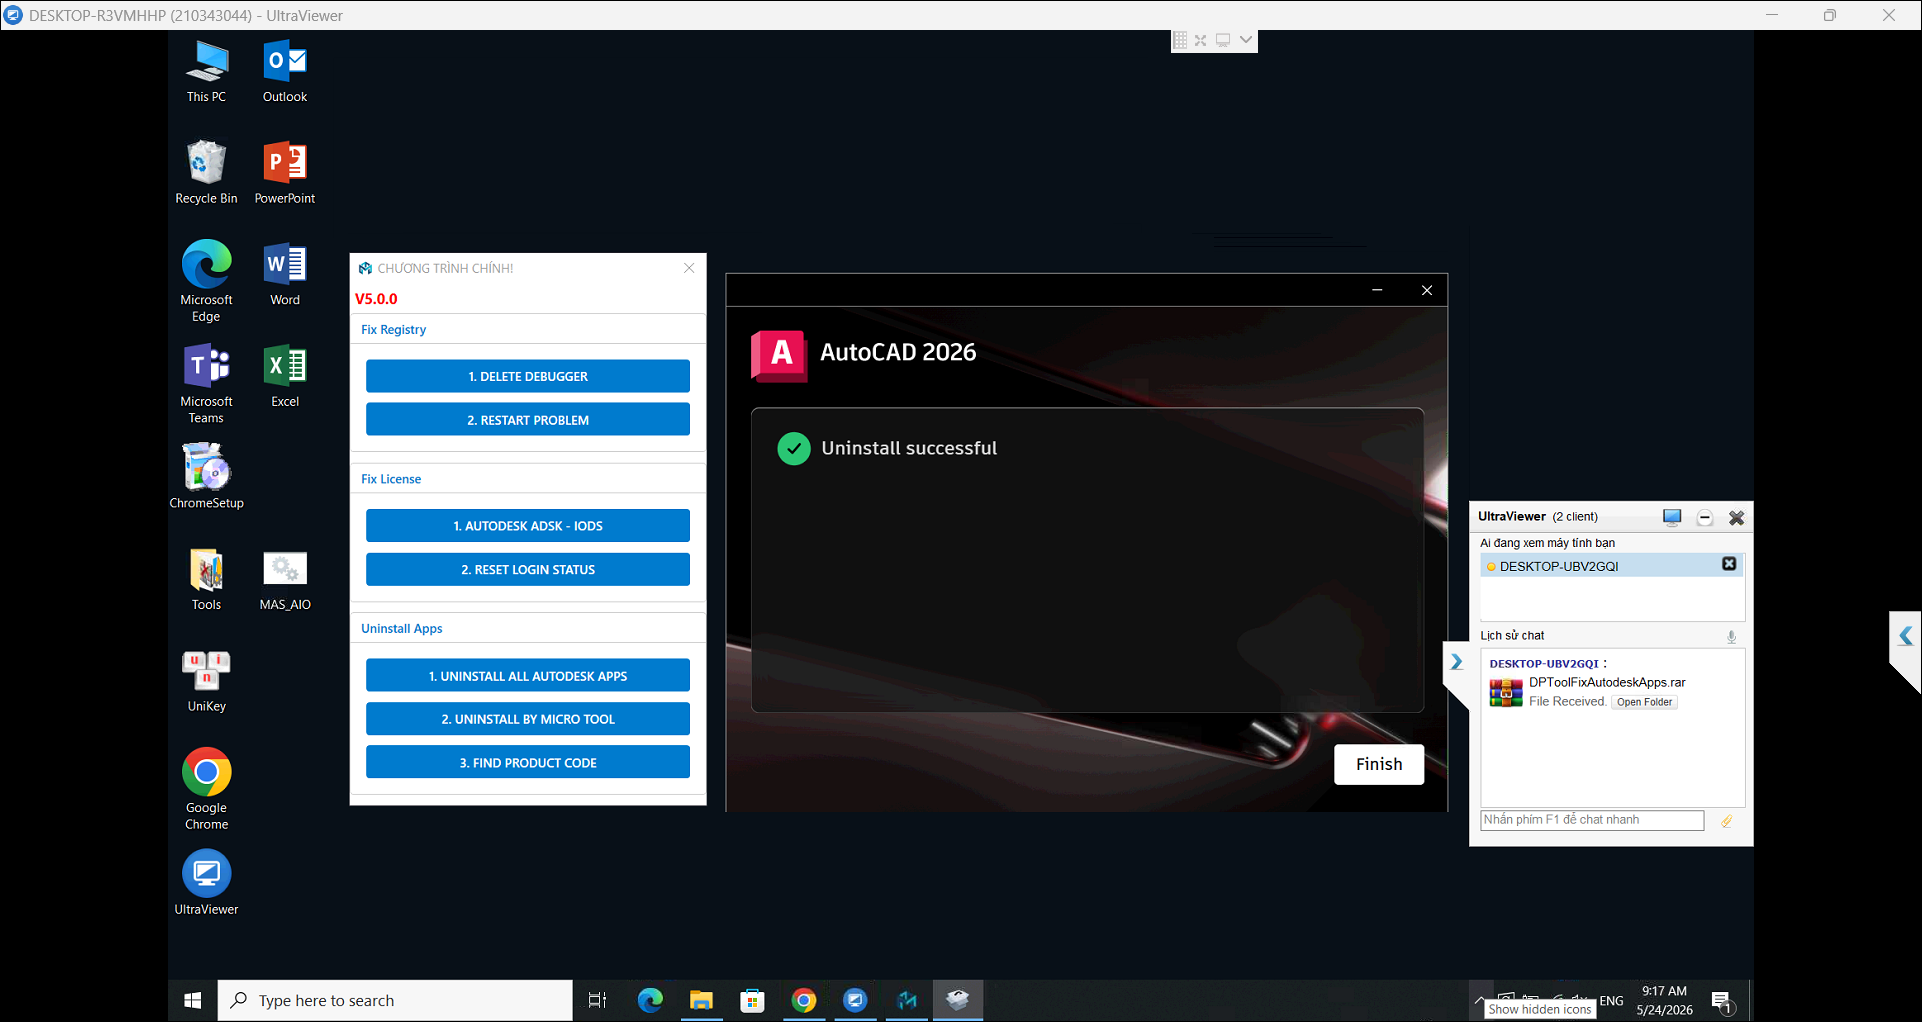
Task: Switch to Chrome on the taskbar
Action: [804, 1000]
